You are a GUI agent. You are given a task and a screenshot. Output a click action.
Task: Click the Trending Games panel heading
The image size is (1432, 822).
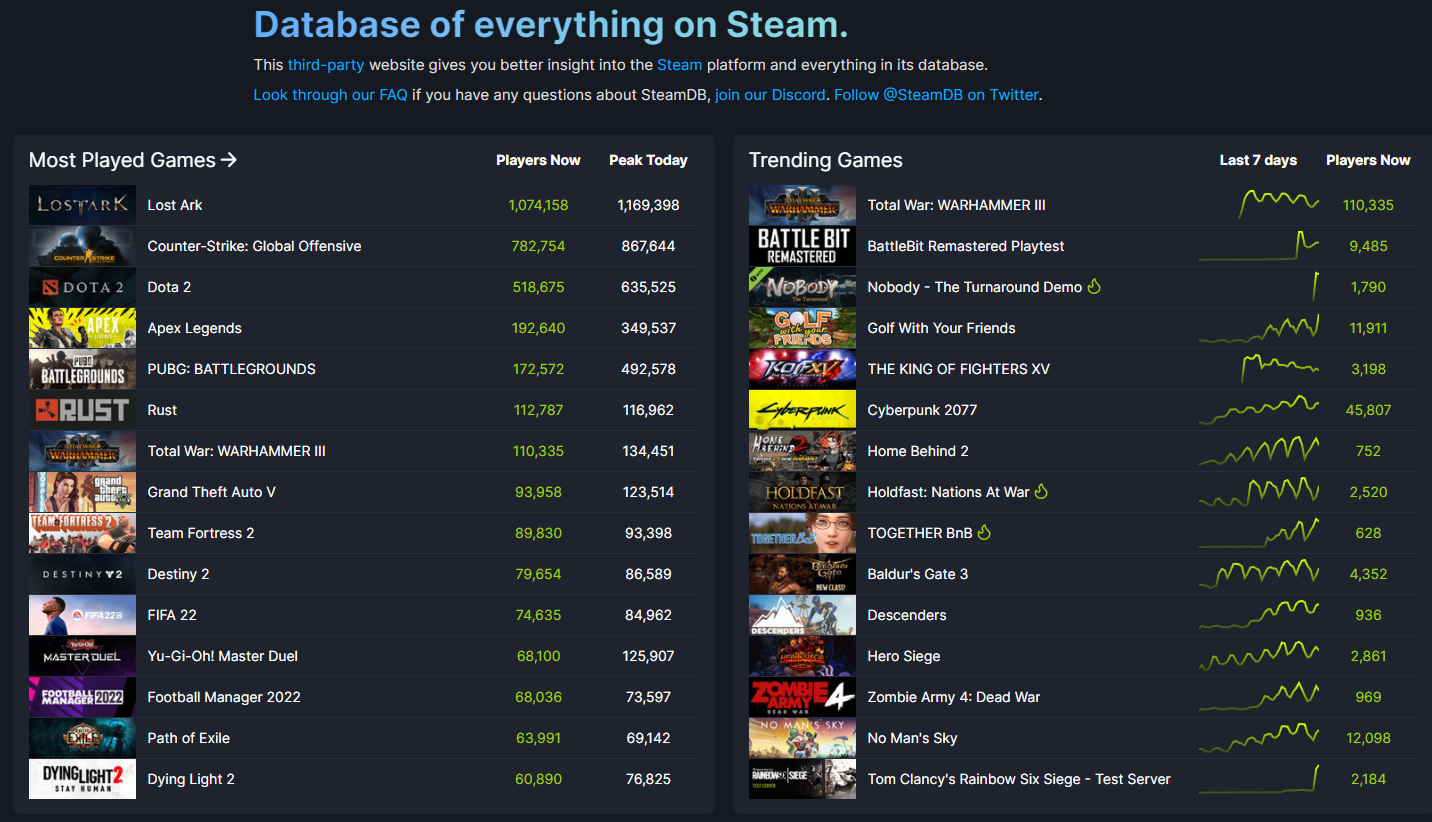[826, 160]
